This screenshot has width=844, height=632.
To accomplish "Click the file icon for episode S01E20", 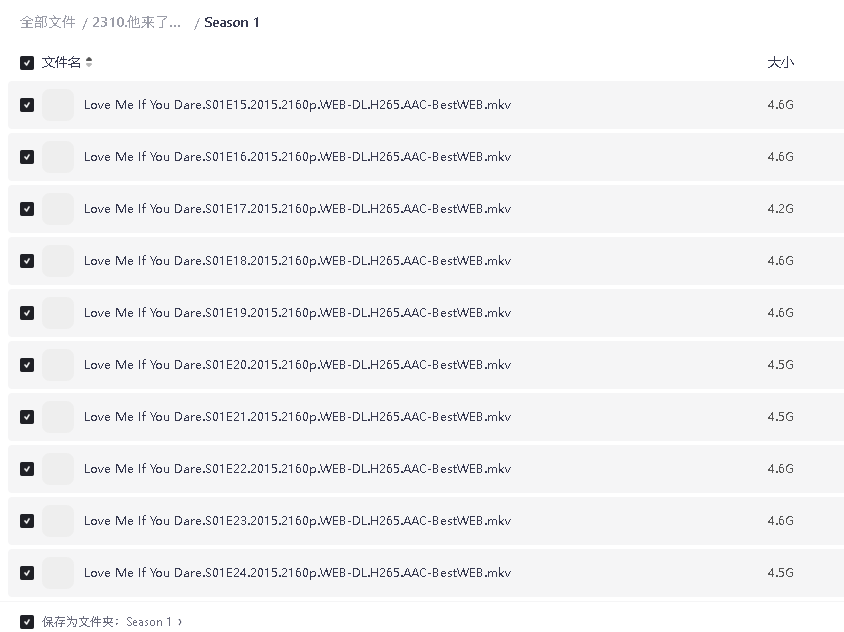I will click(58, 365).
